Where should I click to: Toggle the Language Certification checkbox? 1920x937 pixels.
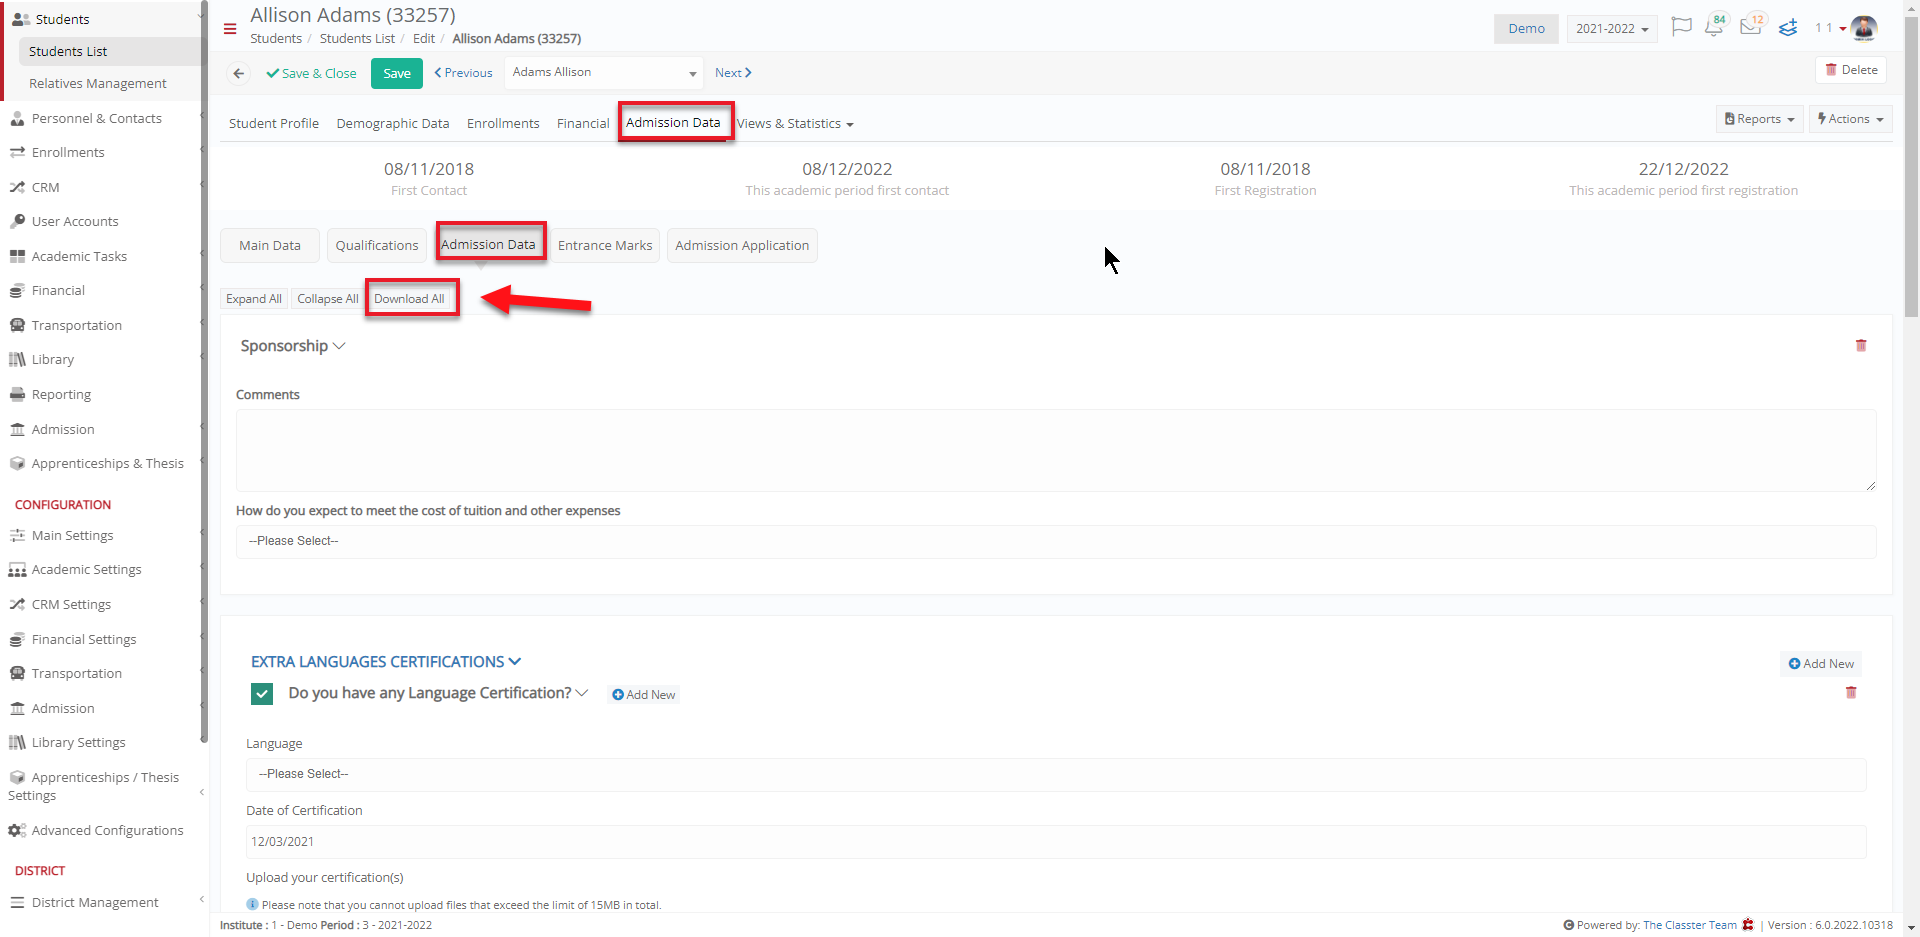tap(262, 694)
